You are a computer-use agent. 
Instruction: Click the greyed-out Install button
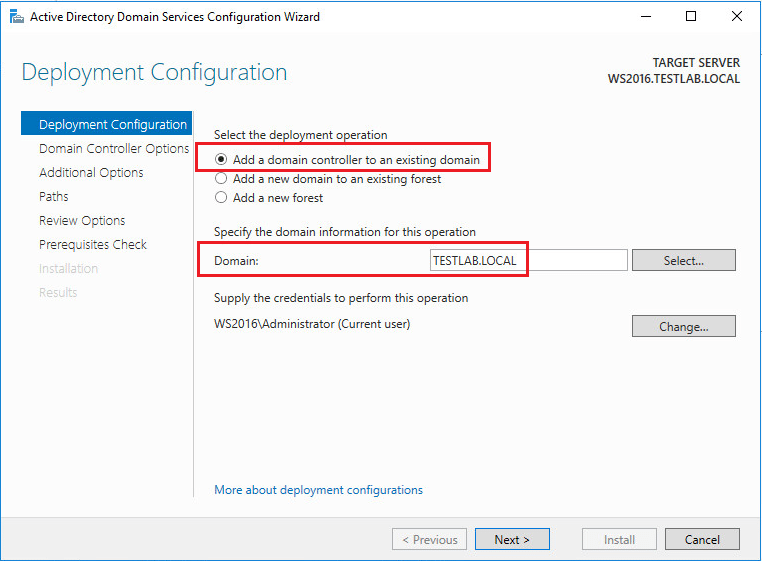[619, 540]
